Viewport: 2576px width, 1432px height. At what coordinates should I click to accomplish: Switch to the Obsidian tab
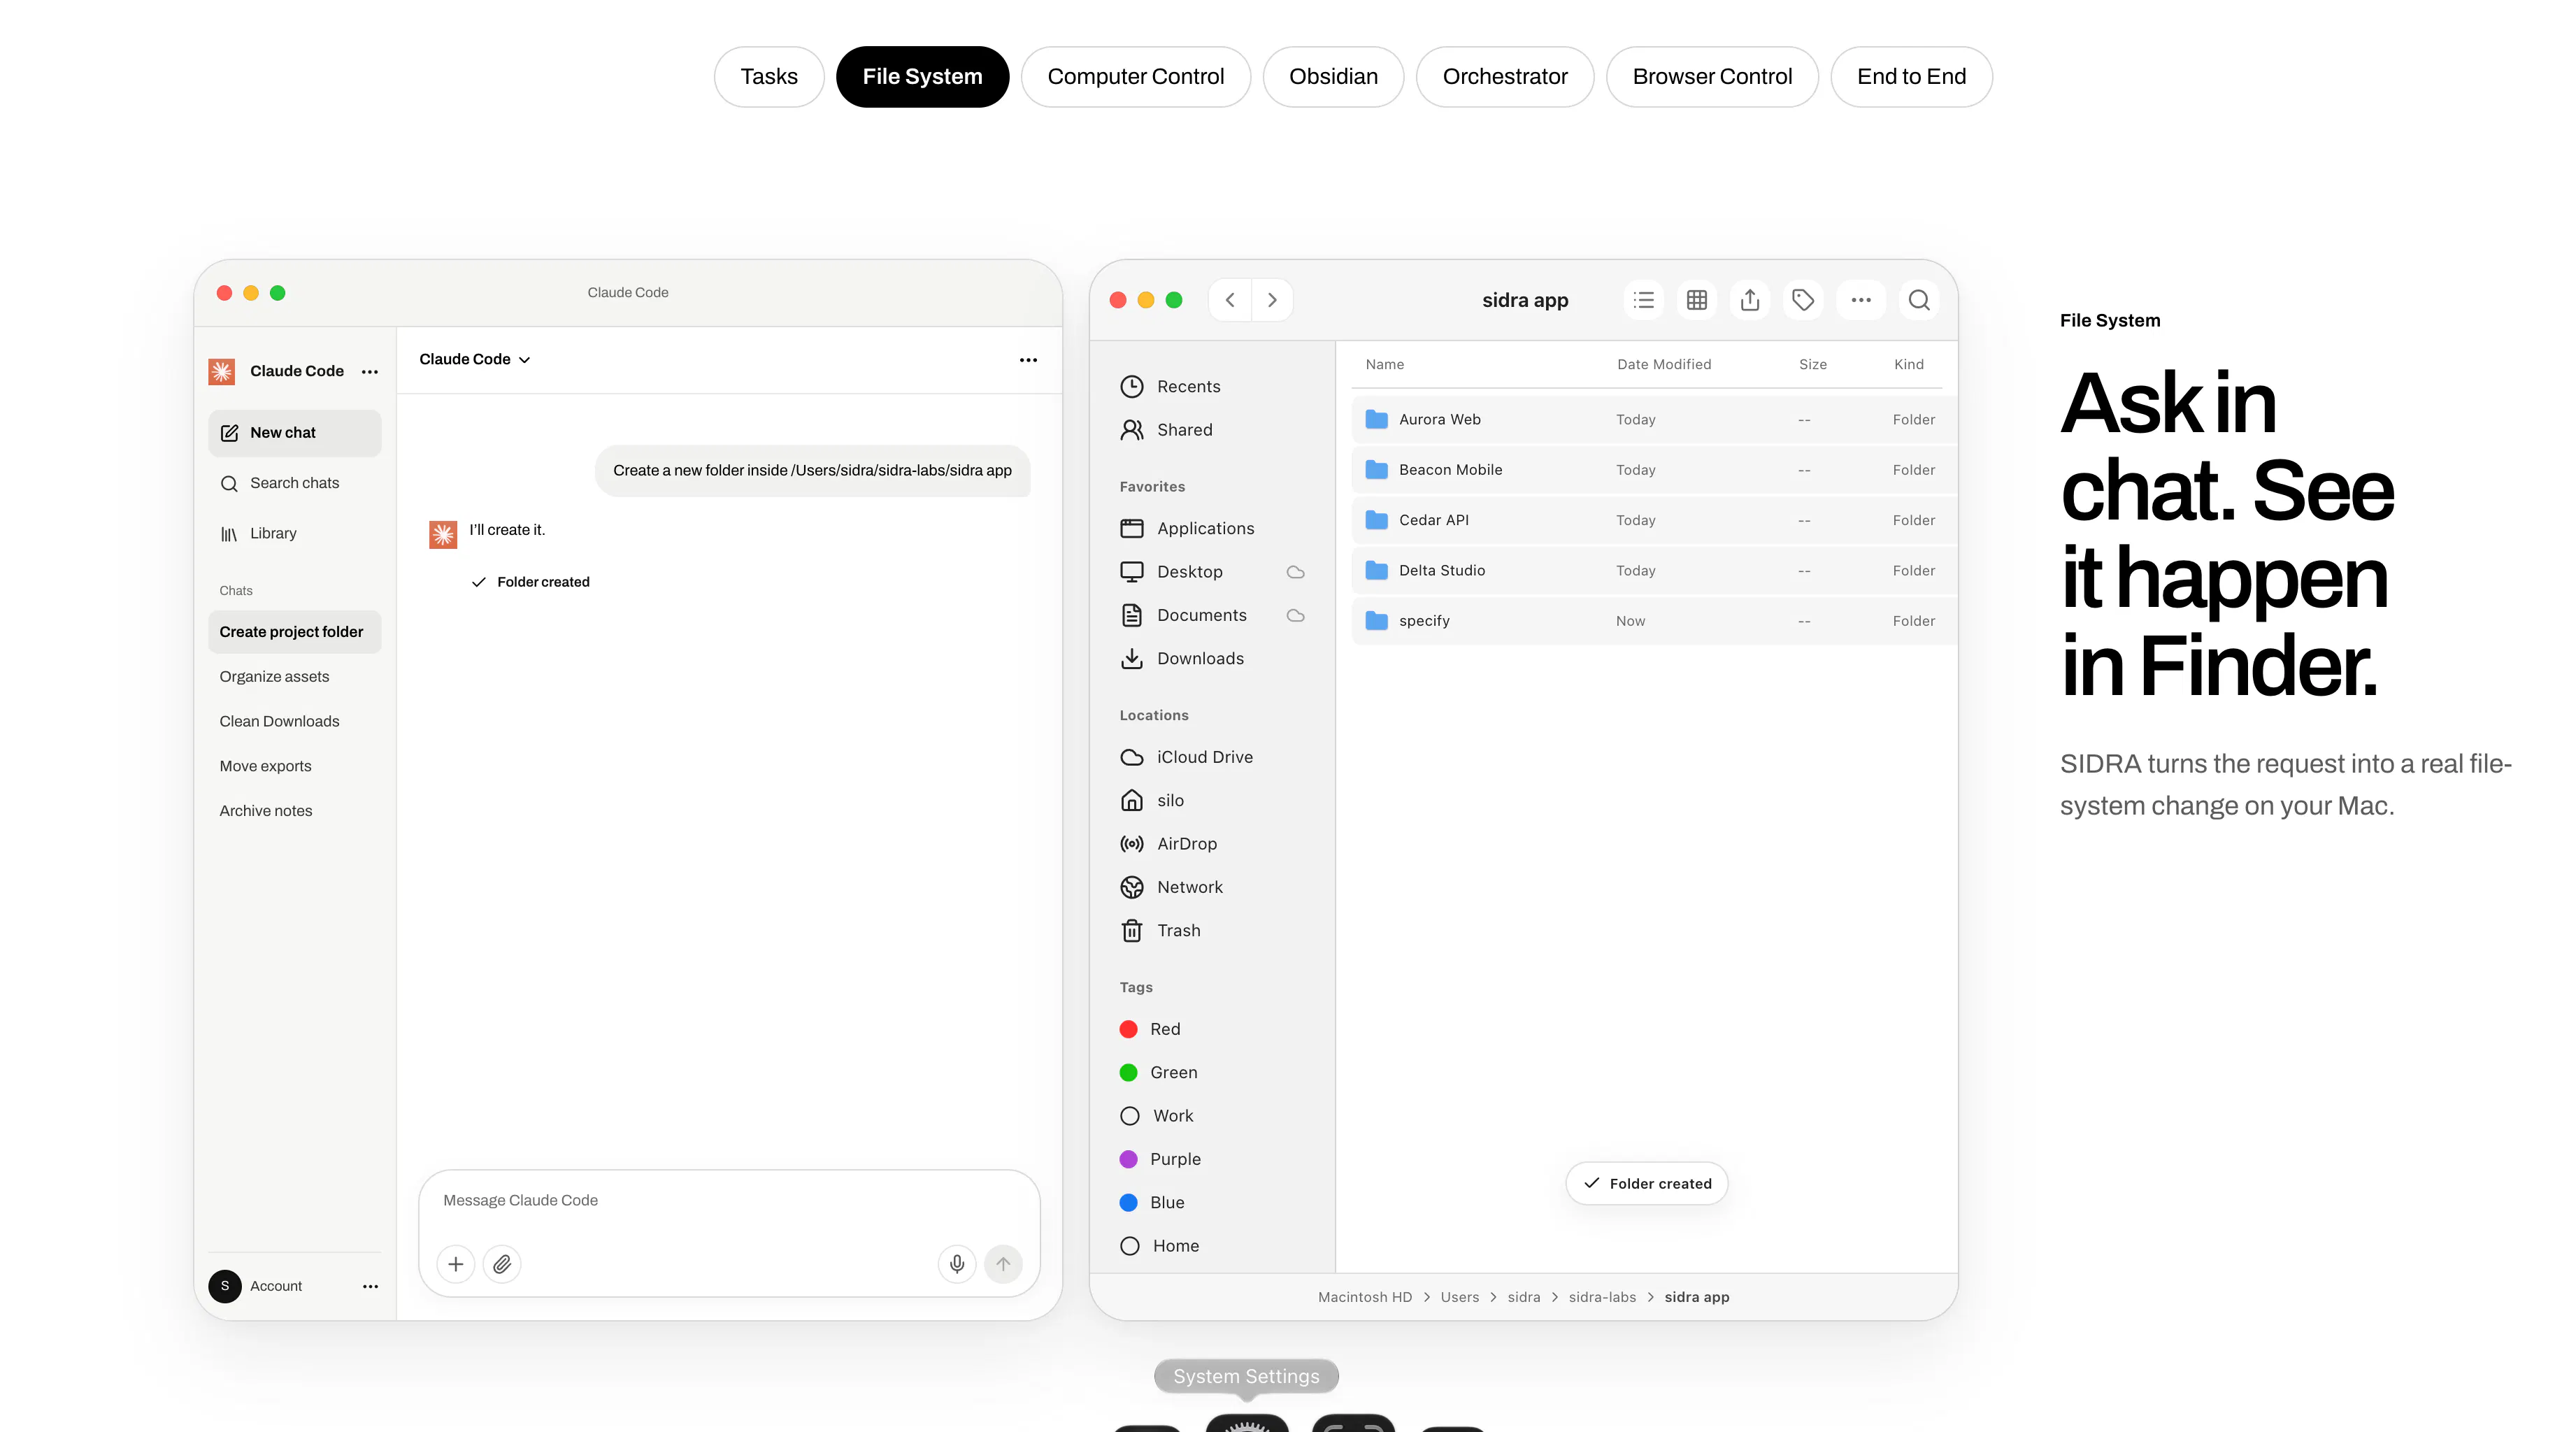[1333, 77]
